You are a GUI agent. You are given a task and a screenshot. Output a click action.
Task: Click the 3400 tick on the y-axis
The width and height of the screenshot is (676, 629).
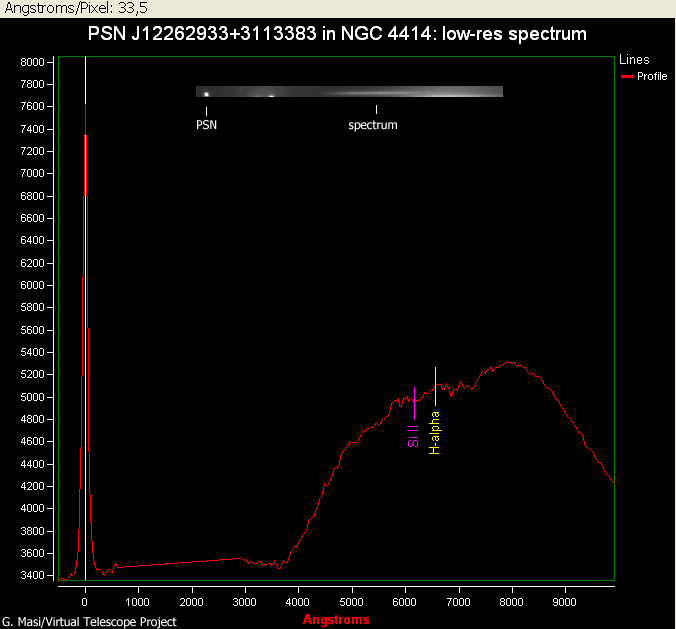point(32,575)
